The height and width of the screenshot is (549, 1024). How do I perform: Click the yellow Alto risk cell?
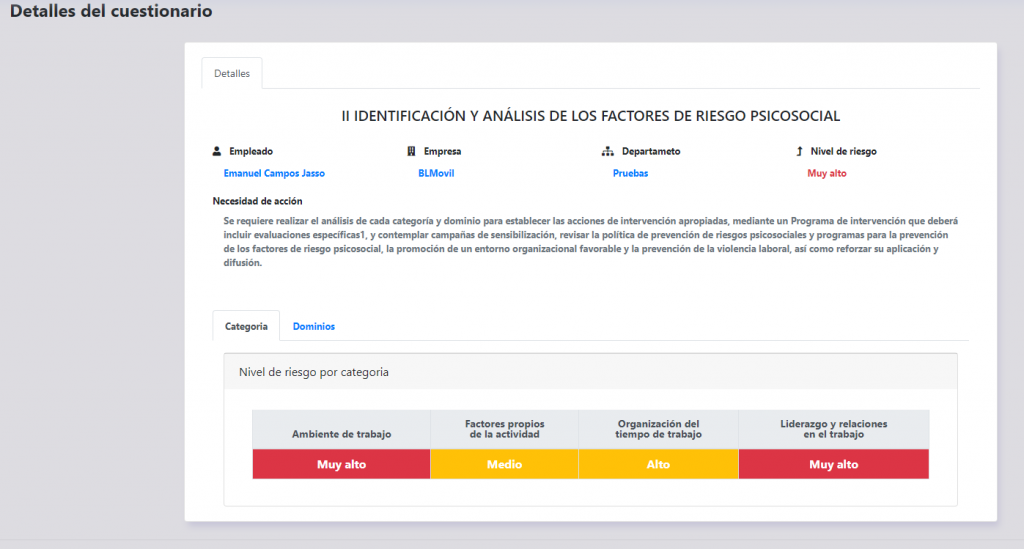click(x=658, y=464)
